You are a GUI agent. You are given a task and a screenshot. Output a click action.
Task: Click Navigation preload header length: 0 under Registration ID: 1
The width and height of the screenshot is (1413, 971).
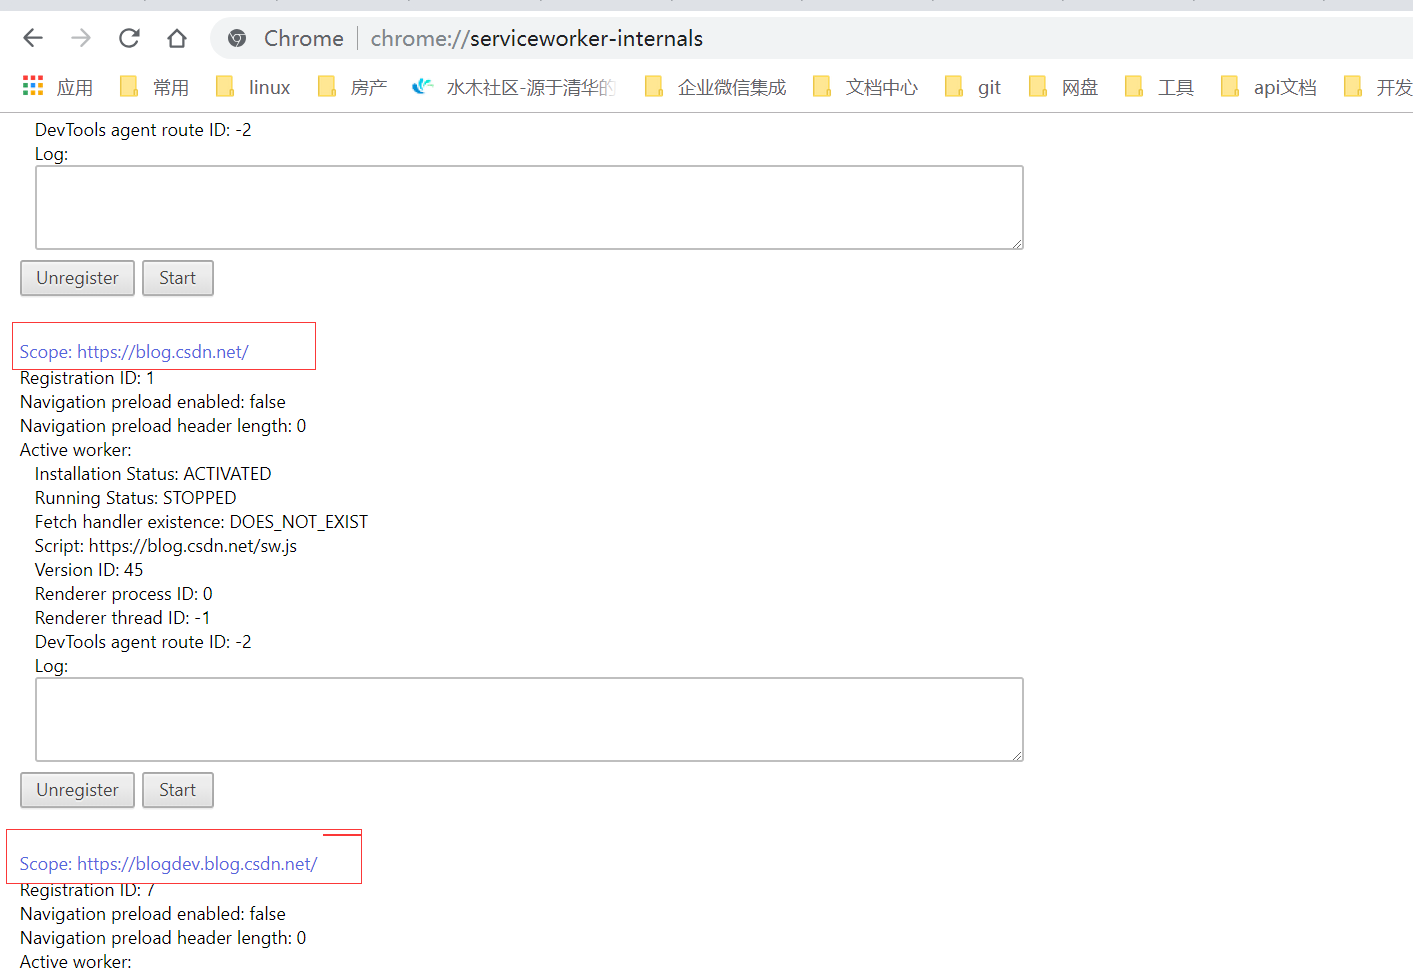tap(163, 426)
